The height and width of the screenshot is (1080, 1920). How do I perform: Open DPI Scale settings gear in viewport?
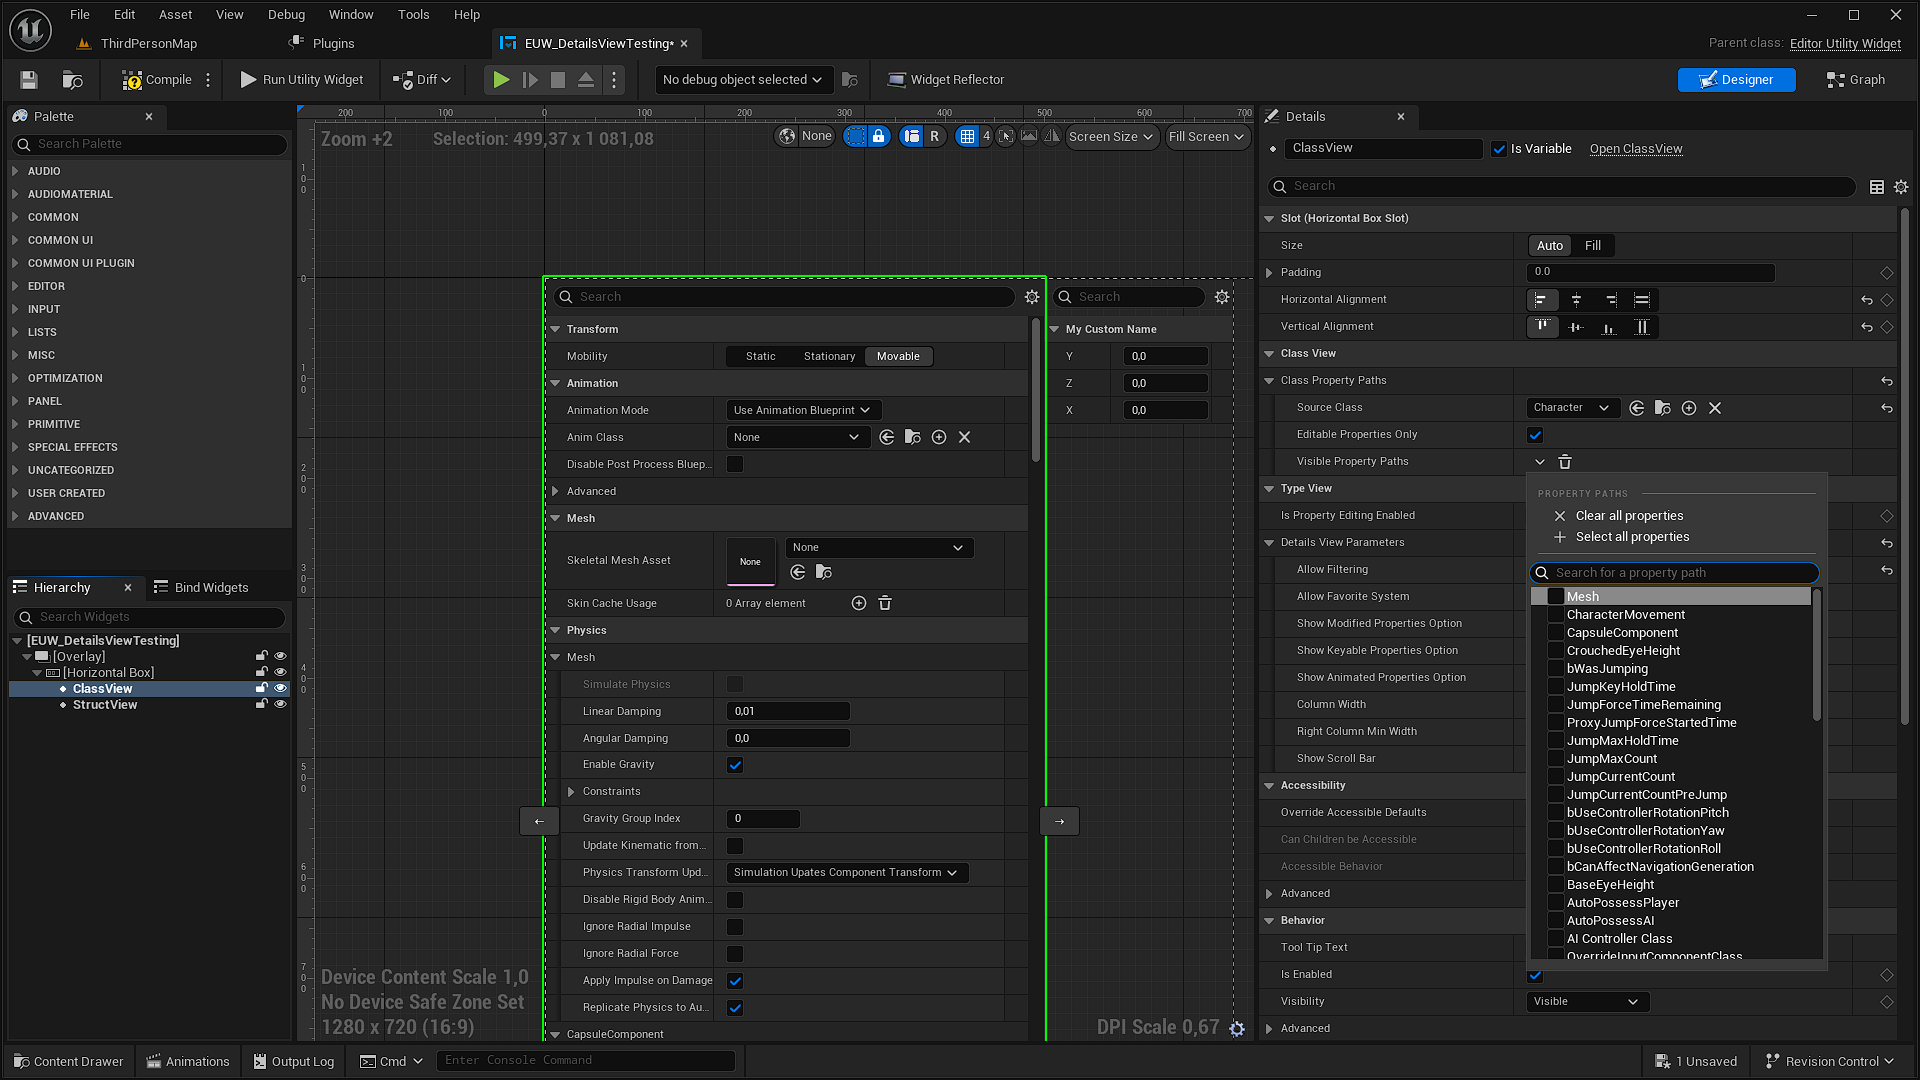(1237, 1028)
